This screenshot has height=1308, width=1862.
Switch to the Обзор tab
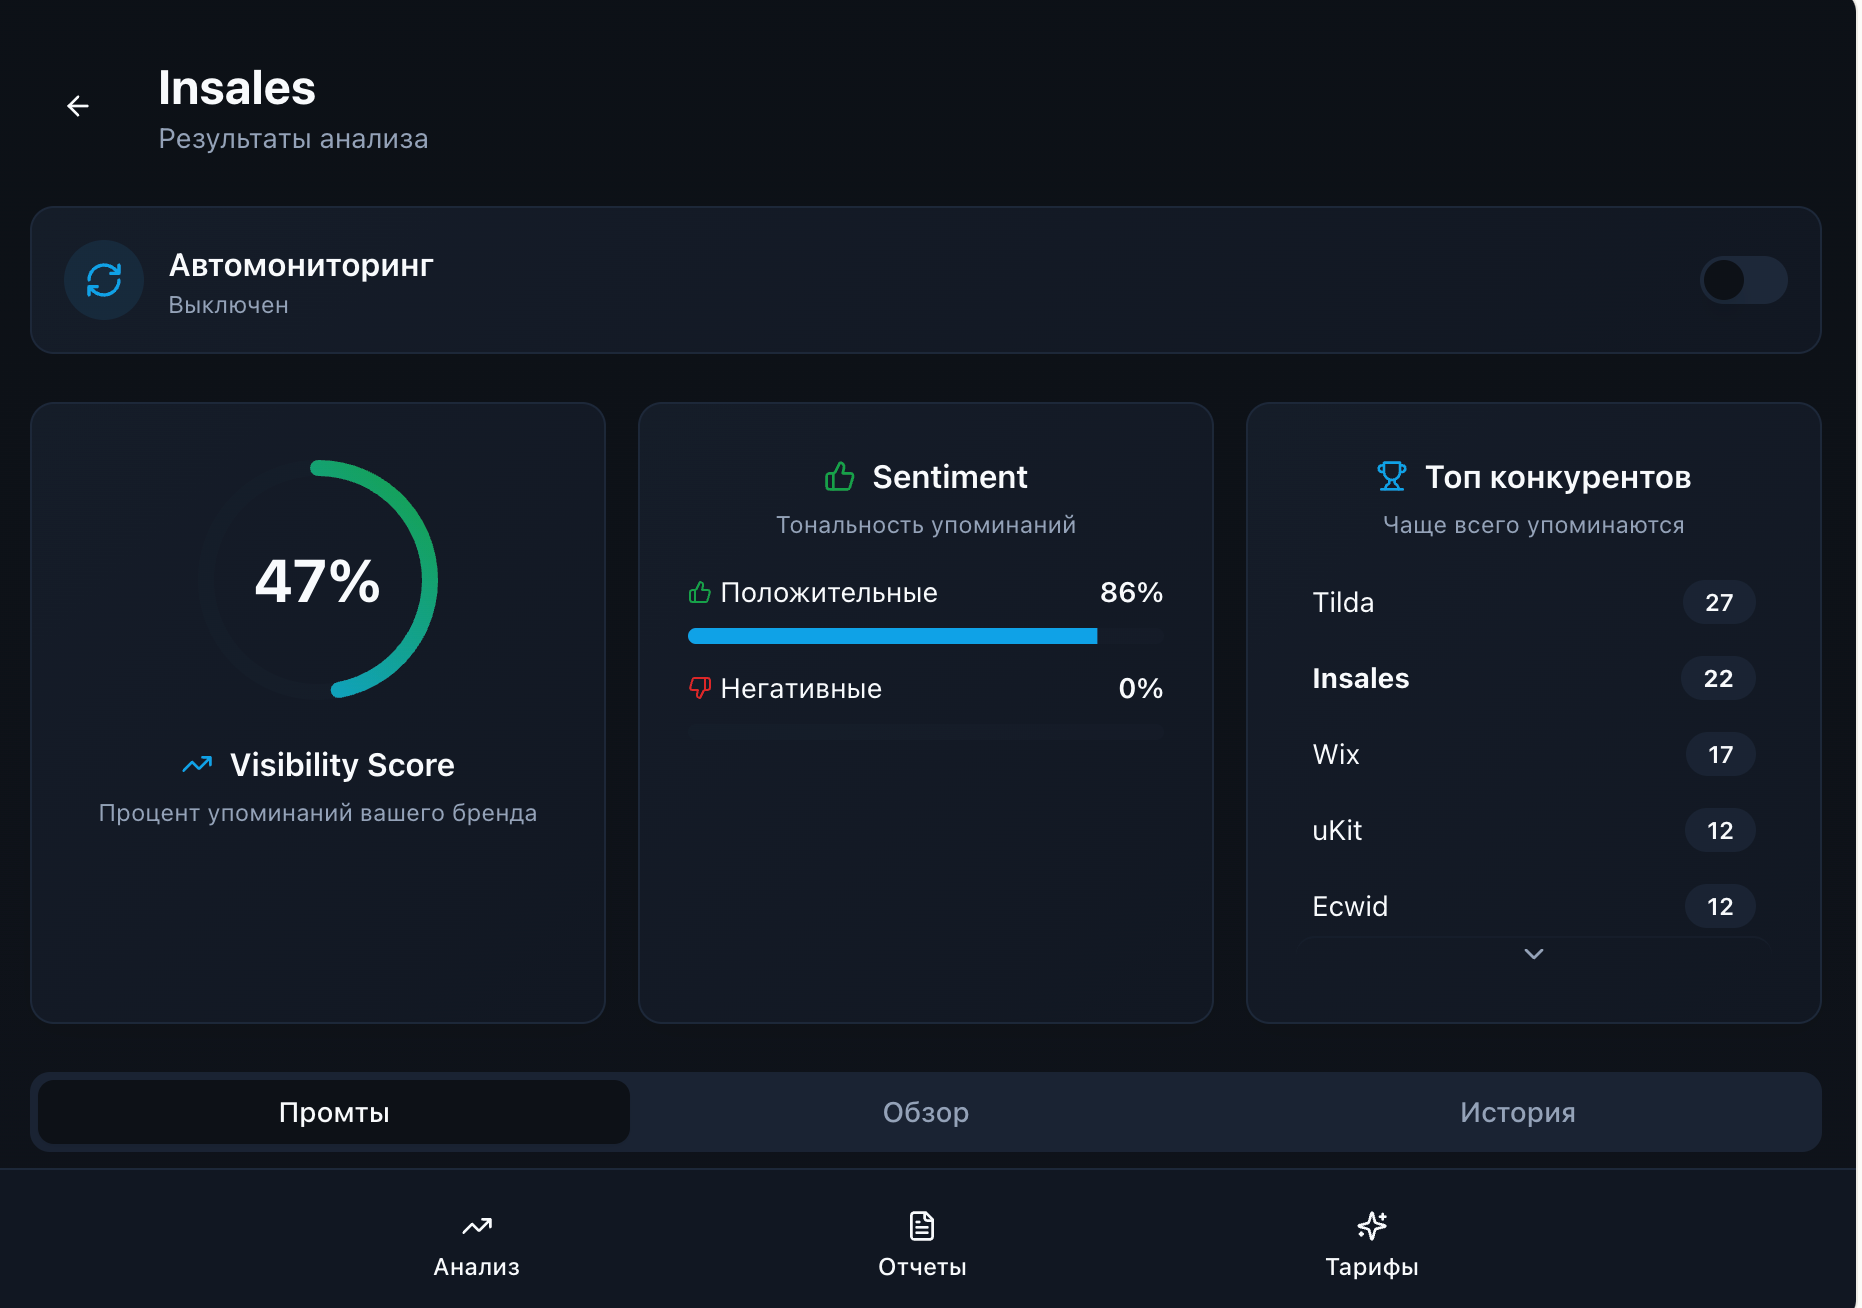(925, 1112)
